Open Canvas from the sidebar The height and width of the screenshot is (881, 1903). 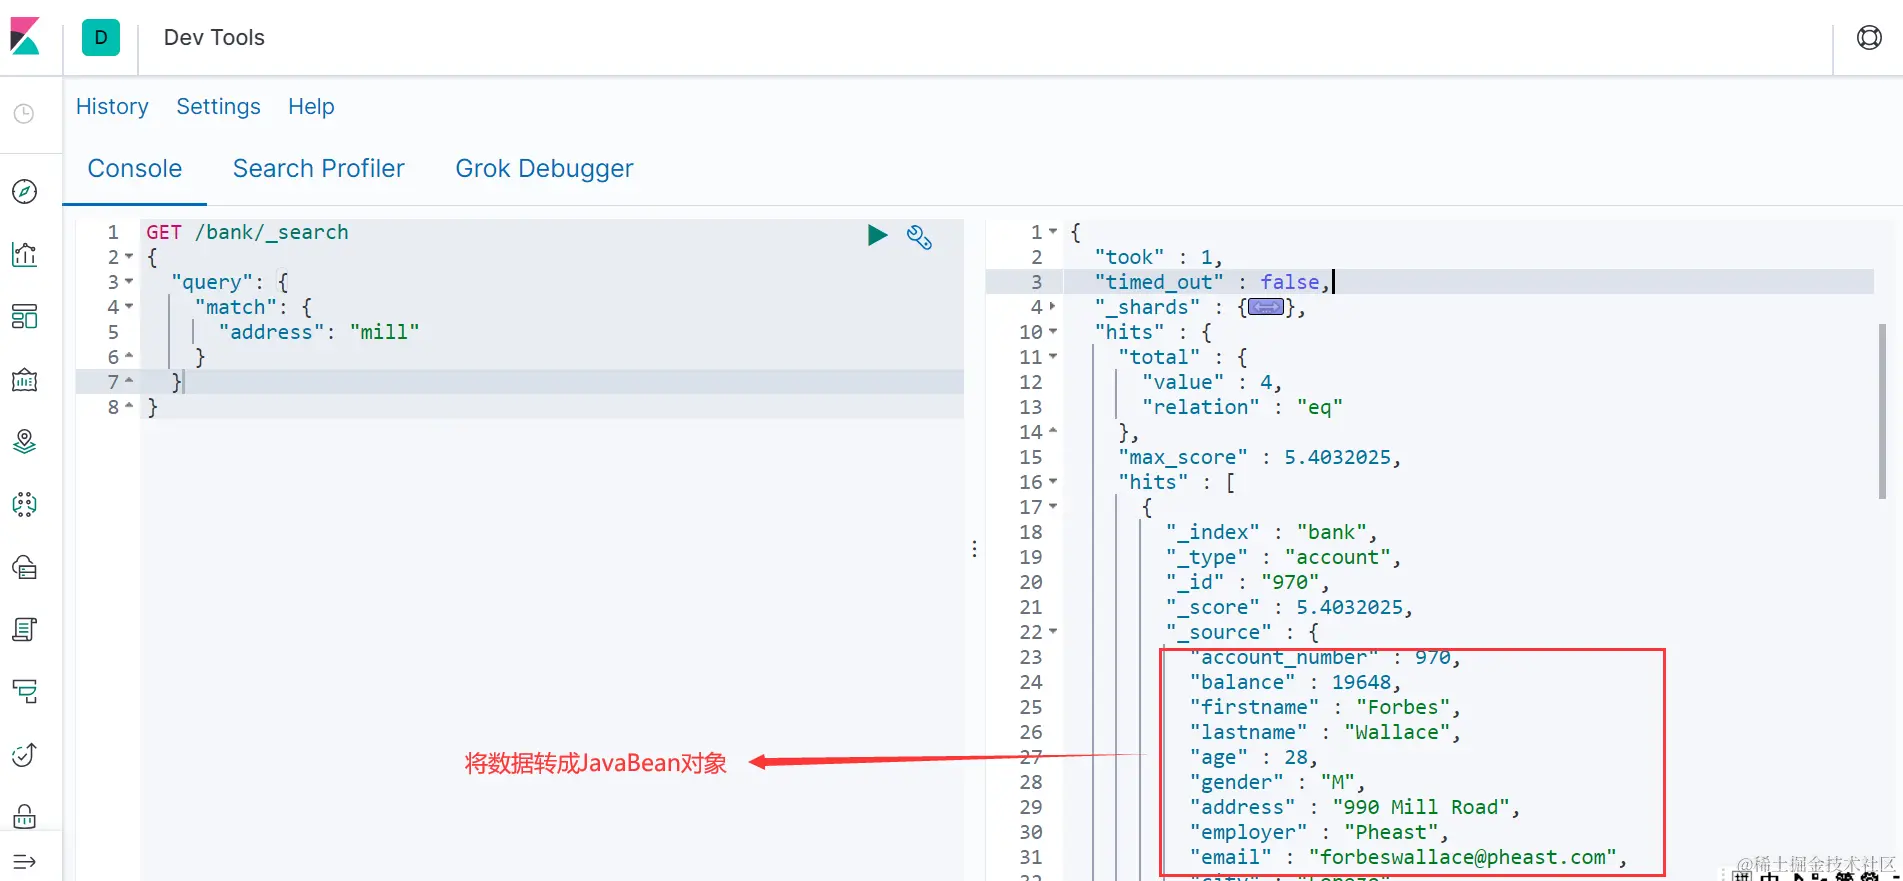pos(25,379)
